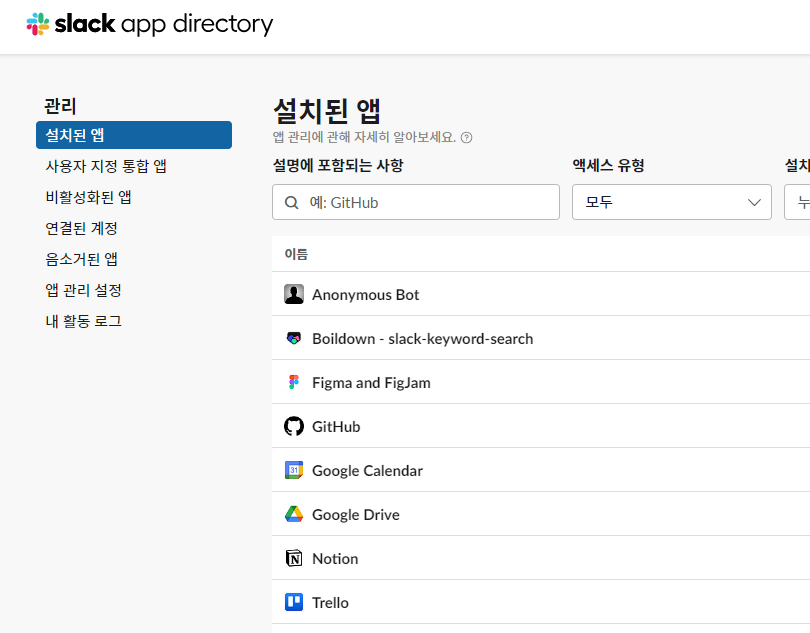Viewport: 810px width, 633px height.
Task: Open the Google Drive app name
Action: tap(356, 514)
